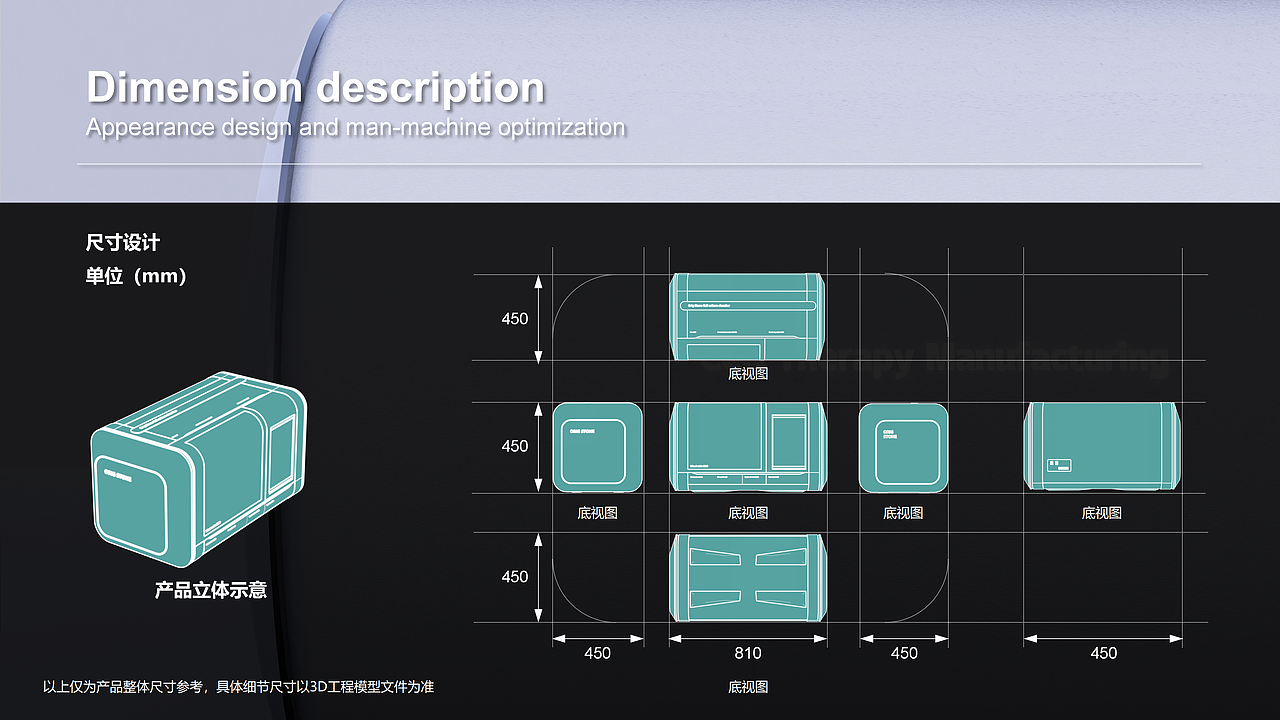Select the "底视图" label under the right end-view drawing

903,513
